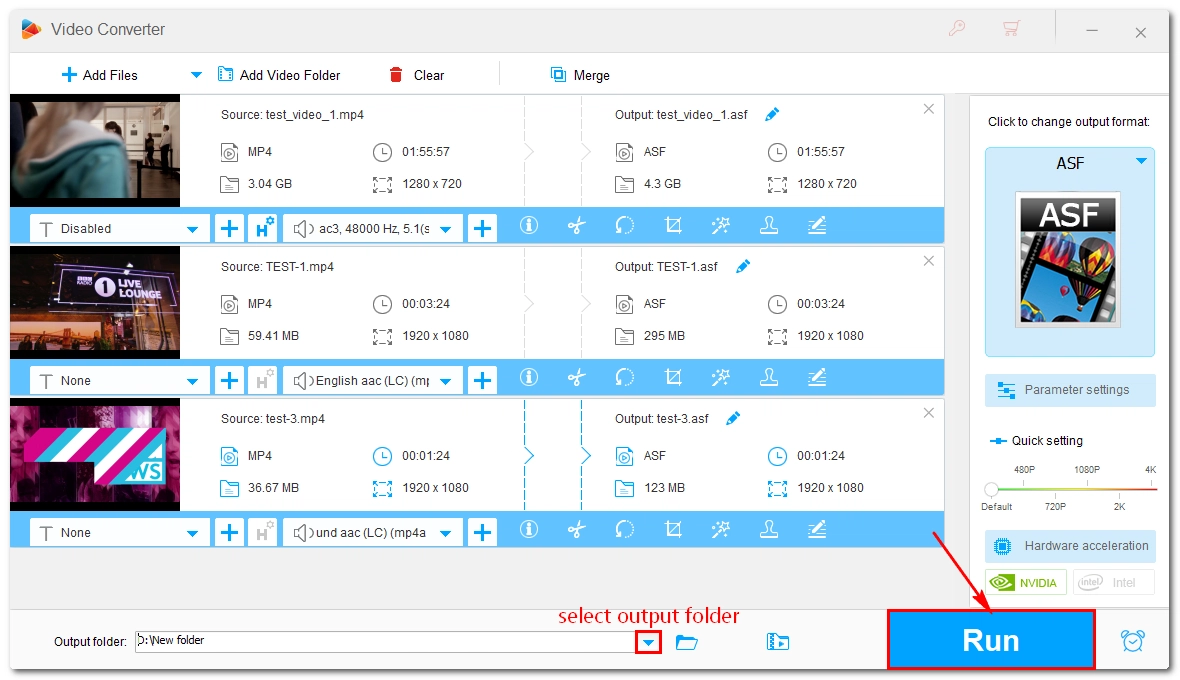Viewport: 1180px width, 680px height.
Task: Select test_video_1.mp4 thumbnail
Action: (95, 150)
